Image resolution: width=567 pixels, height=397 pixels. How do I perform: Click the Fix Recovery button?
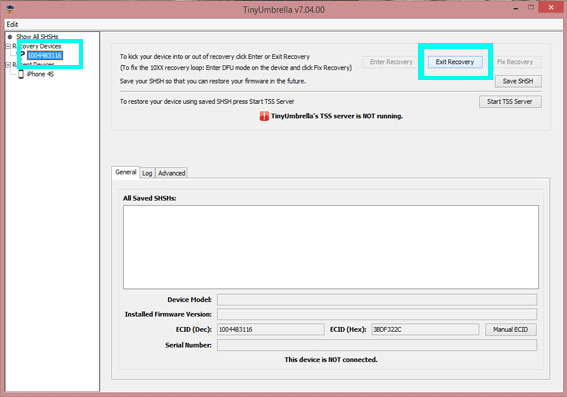pyautogui.click(x=515, y=62)
